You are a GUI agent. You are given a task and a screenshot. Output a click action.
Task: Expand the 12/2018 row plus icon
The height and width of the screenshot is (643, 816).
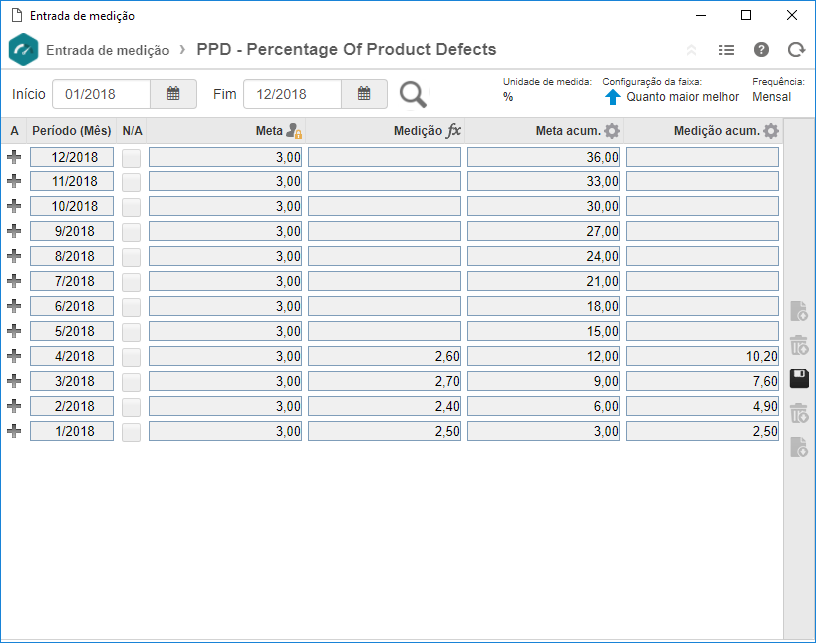coord(14,157)
